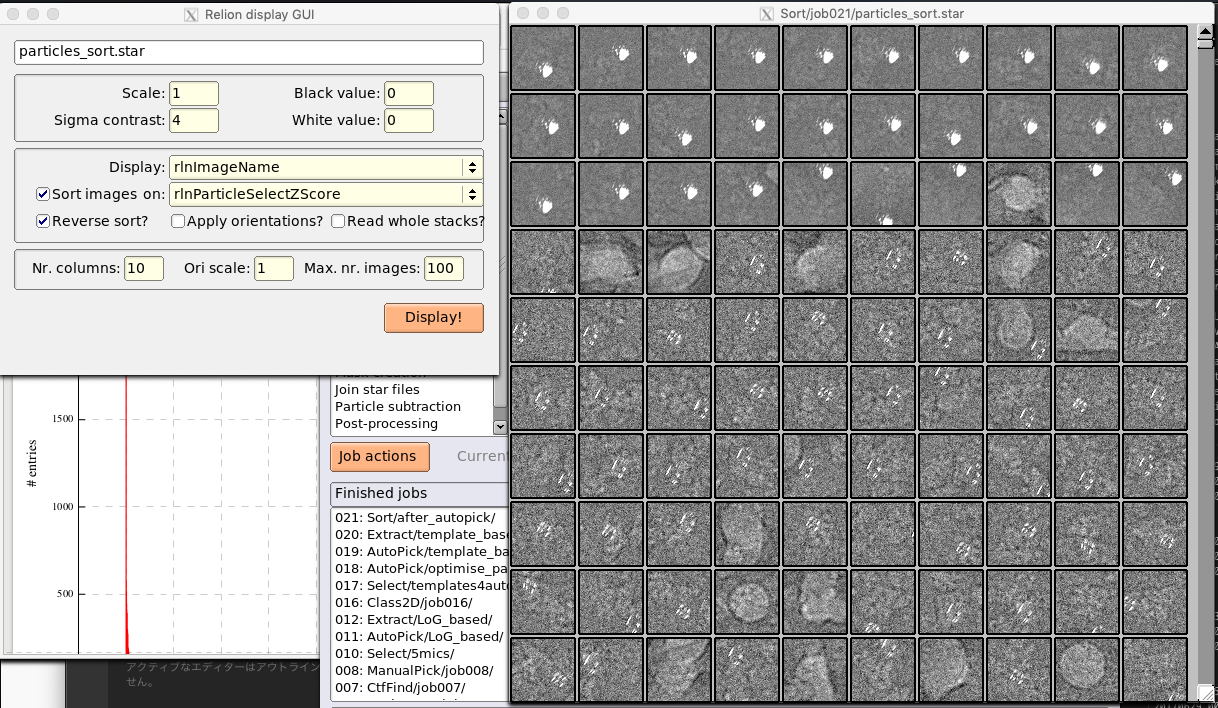Select last particle thumbnail in bottom row

click(1155, 669)
